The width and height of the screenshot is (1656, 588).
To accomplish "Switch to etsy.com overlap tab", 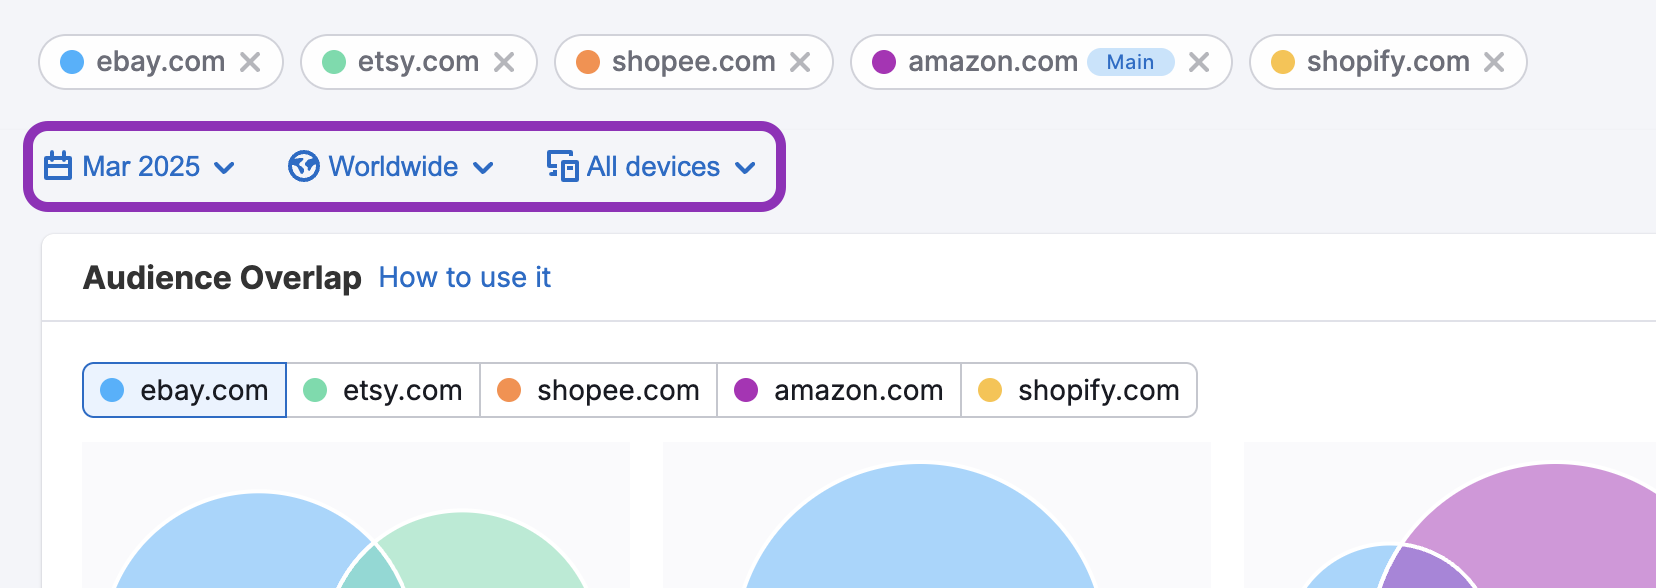I will click(383, 390).
